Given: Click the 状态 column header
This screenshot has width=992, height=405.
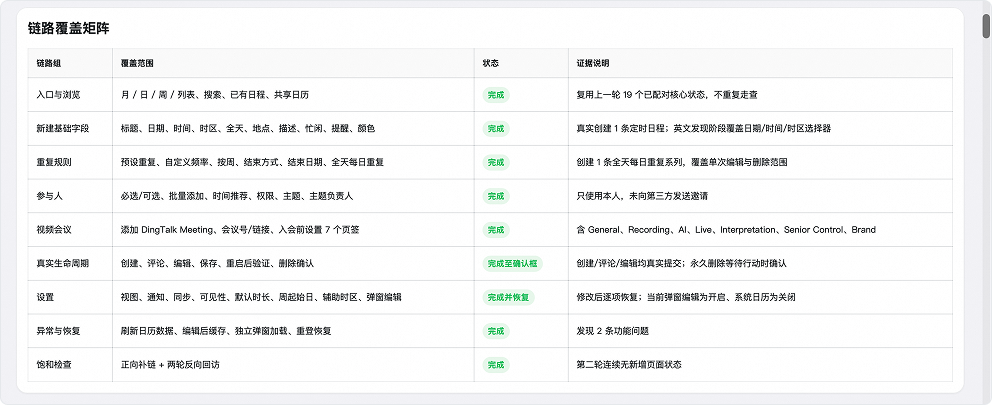Looking at the screenshot, I should (490, 63).
